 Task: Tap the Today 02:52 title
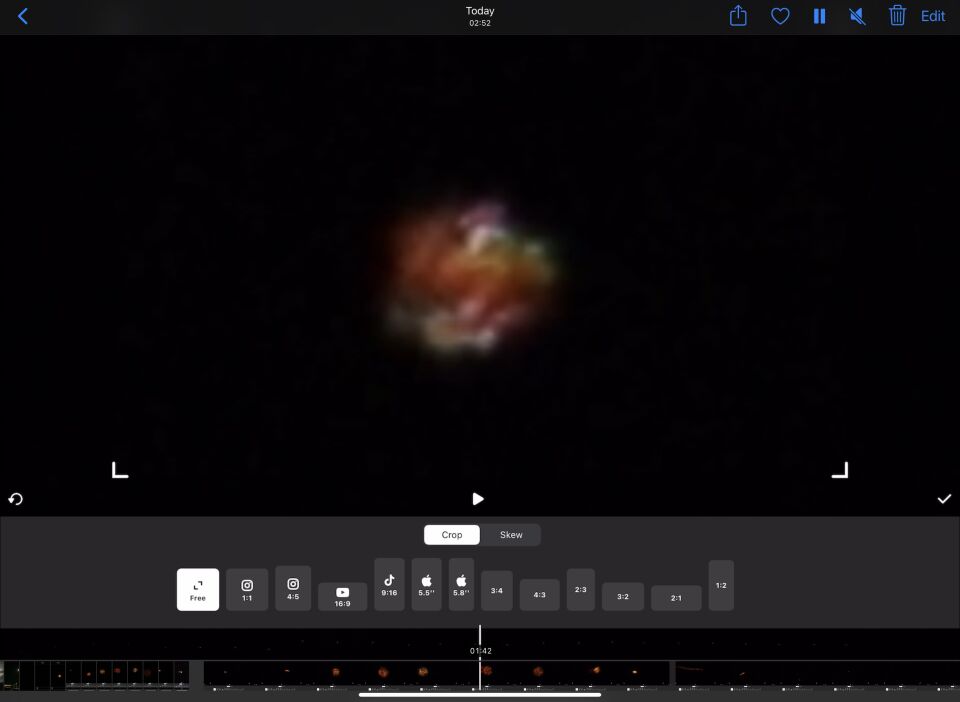pyautogui.click(x=480, y=17)
